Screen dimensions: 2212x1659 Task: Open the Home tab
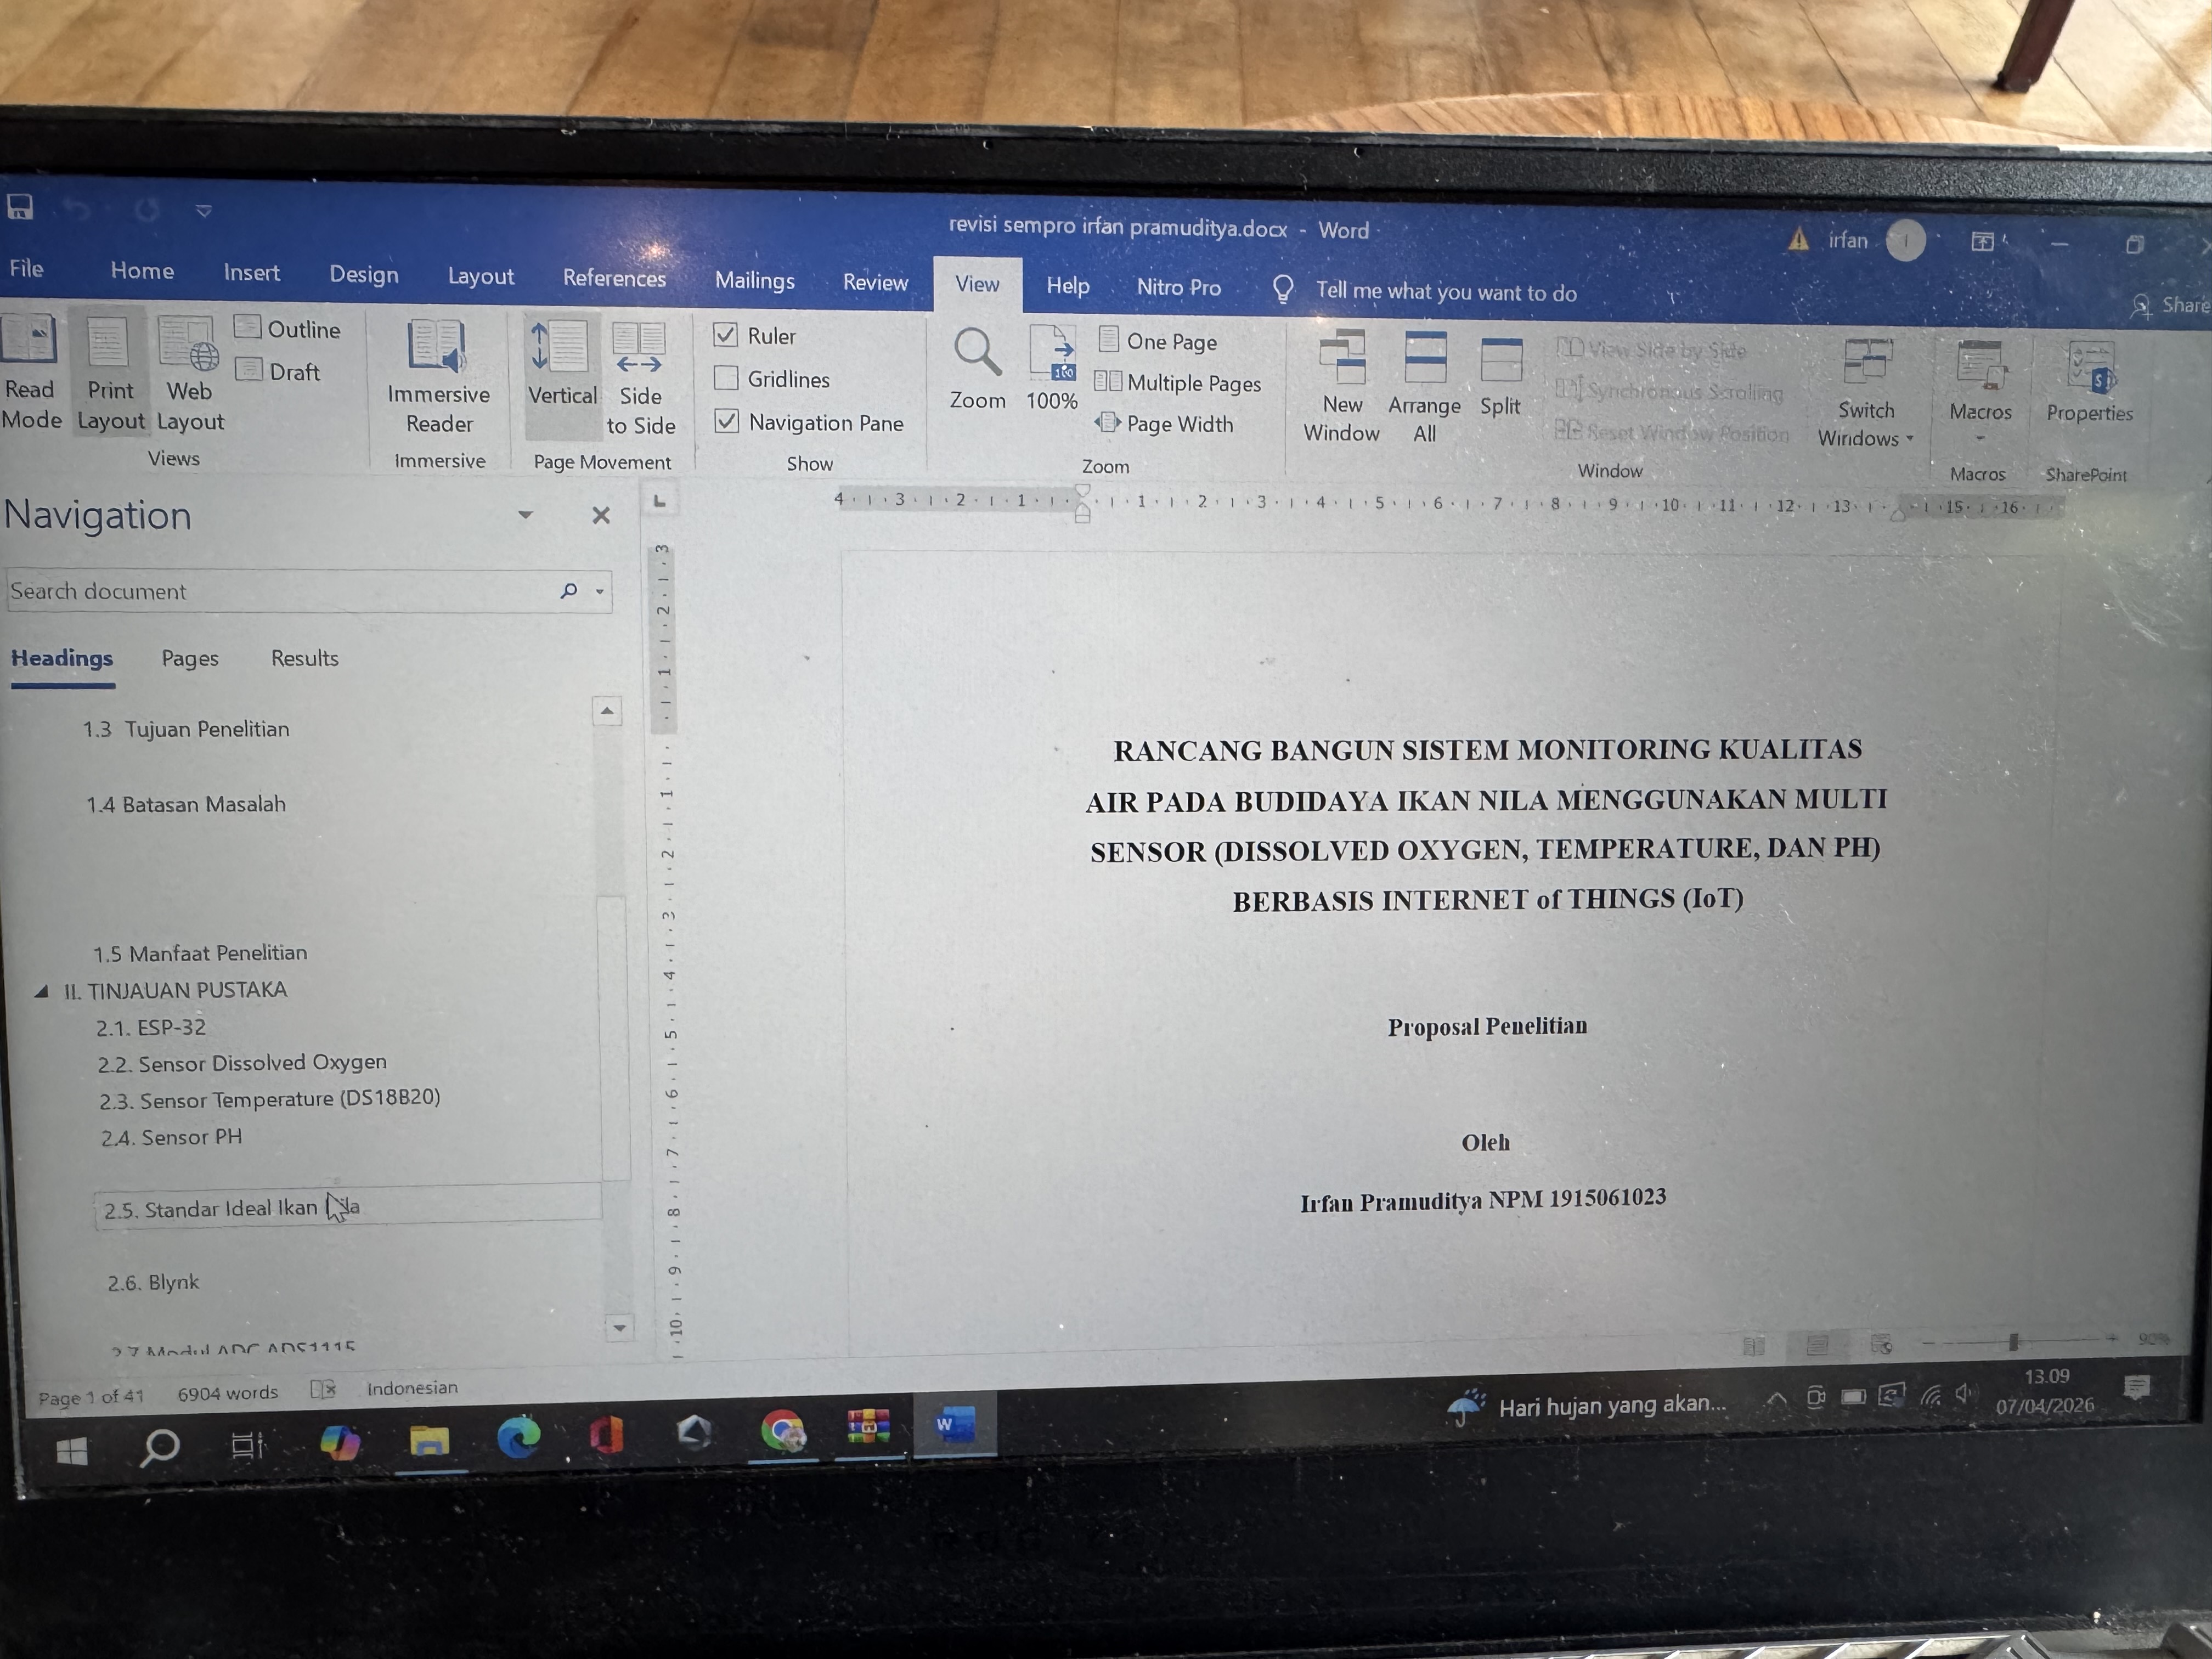[x=142, y=270]
